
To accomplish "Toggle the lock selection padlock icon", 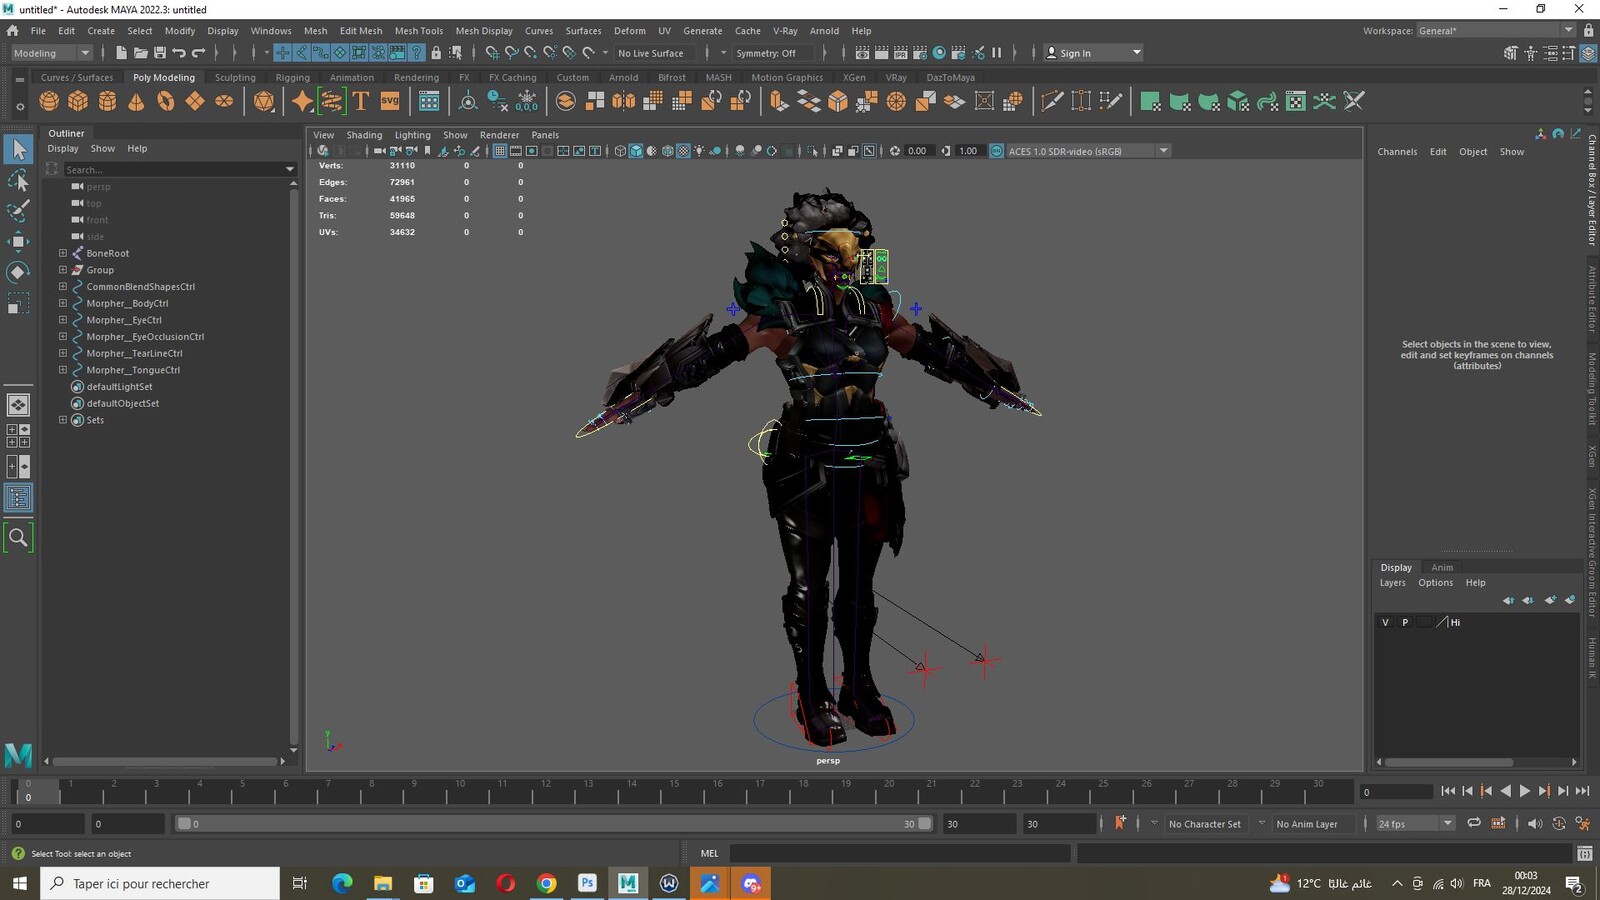I will tap(436, 53).
